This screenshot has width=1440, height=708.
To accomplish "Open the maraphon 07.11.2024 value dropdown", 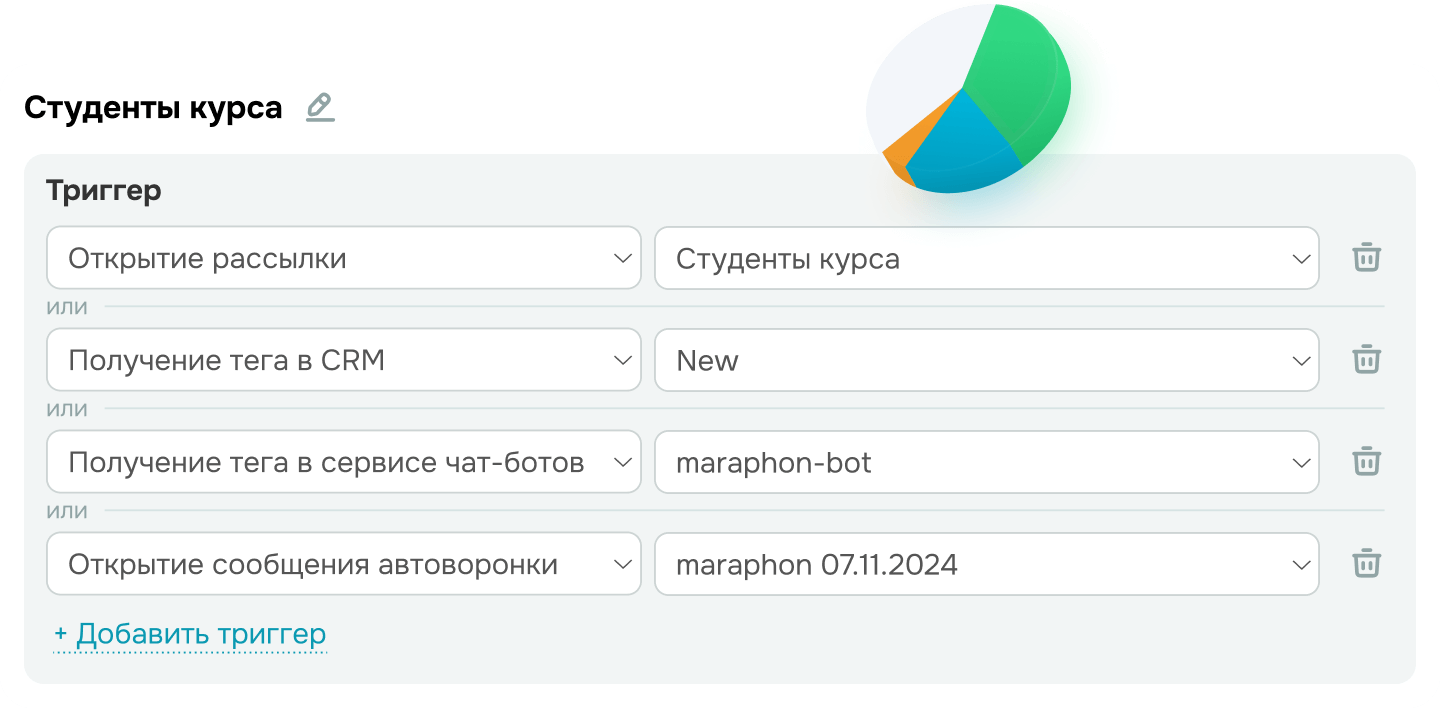I will click(987, 564).
